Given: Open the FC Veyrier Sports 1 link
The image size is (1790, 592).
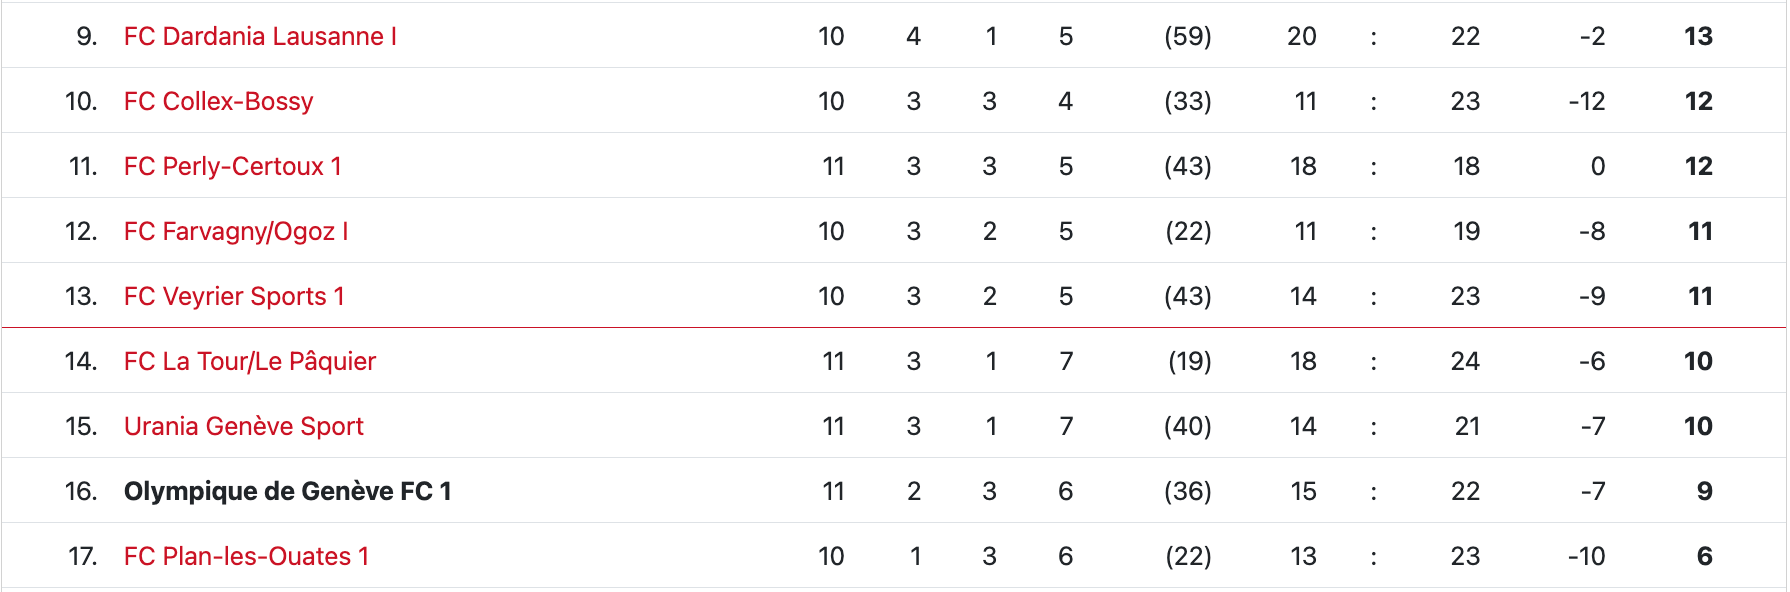Looking at the screenshot, I should point(234,297).
